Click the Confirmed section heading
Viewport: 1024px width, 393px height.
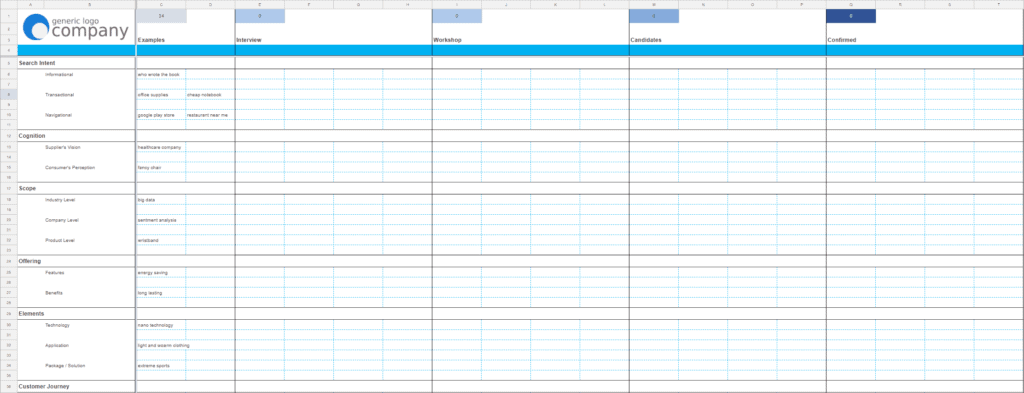(842, 40)
